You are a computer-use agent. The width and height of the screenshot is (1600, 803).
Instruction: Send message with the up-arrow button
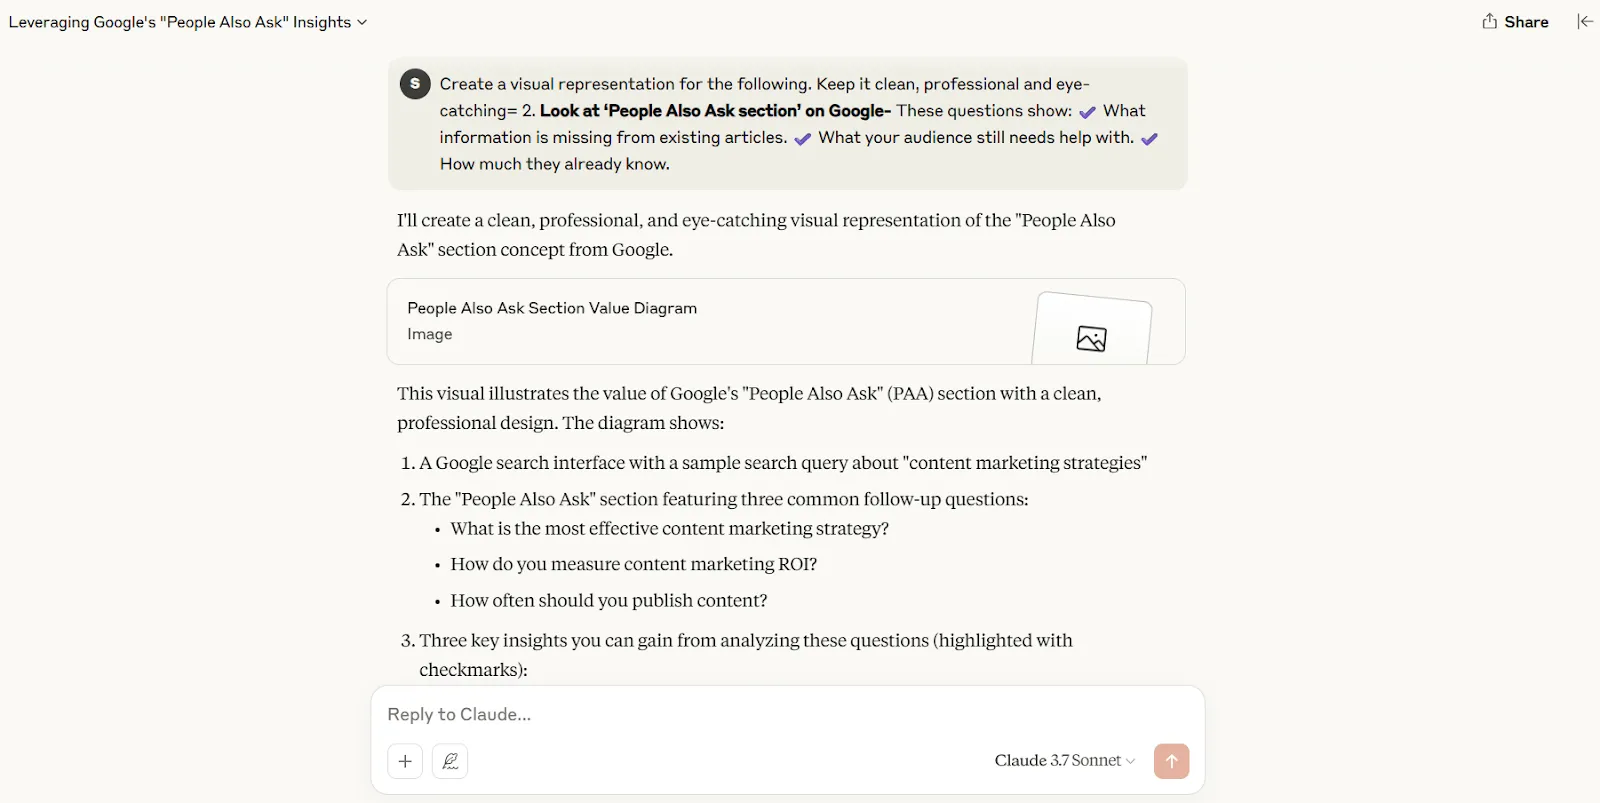[x=1171, y=761]
